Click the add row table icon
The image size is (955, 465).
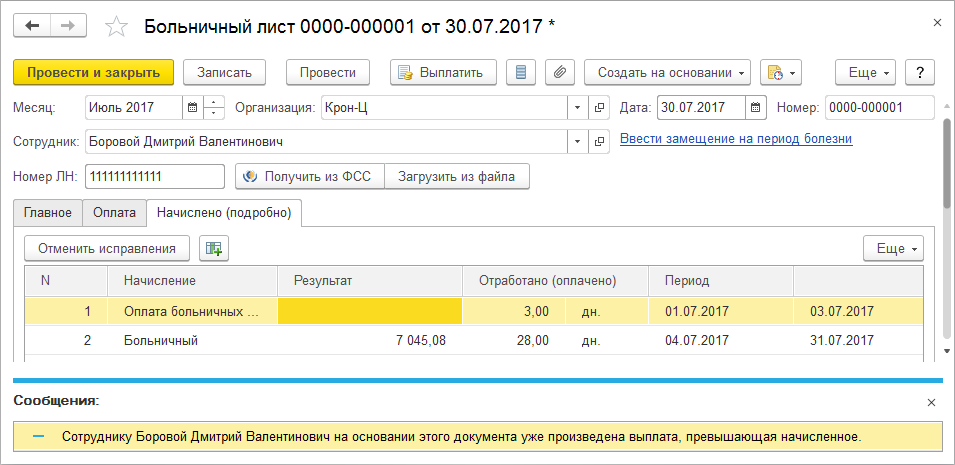point(213,248)
